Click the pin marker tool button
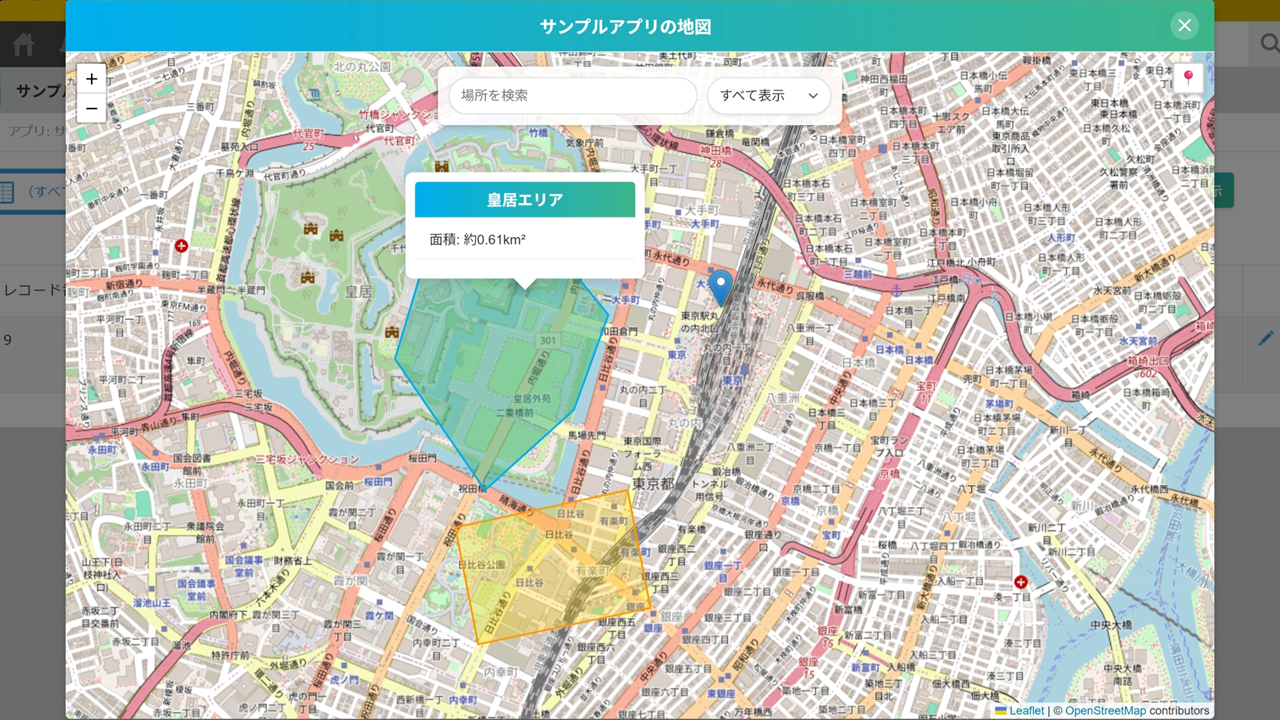This screenshot has height=720, width=1280. [1188, 78]
